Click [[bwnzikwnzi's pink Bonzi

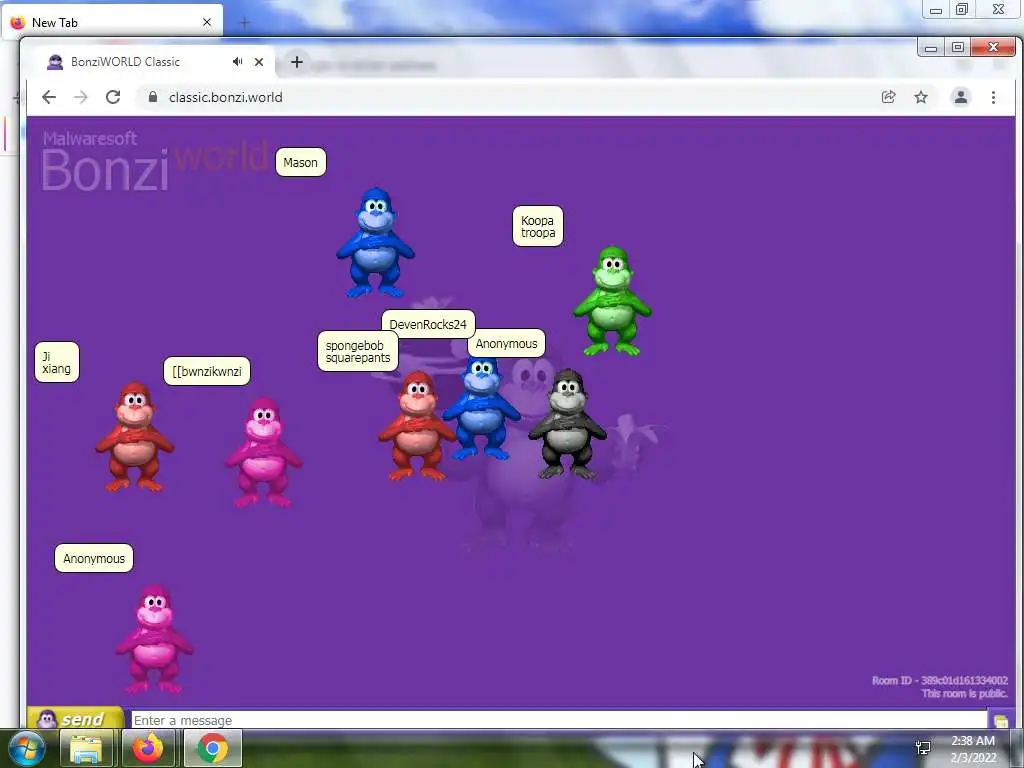pyautogui.click(x=263, y=452)
